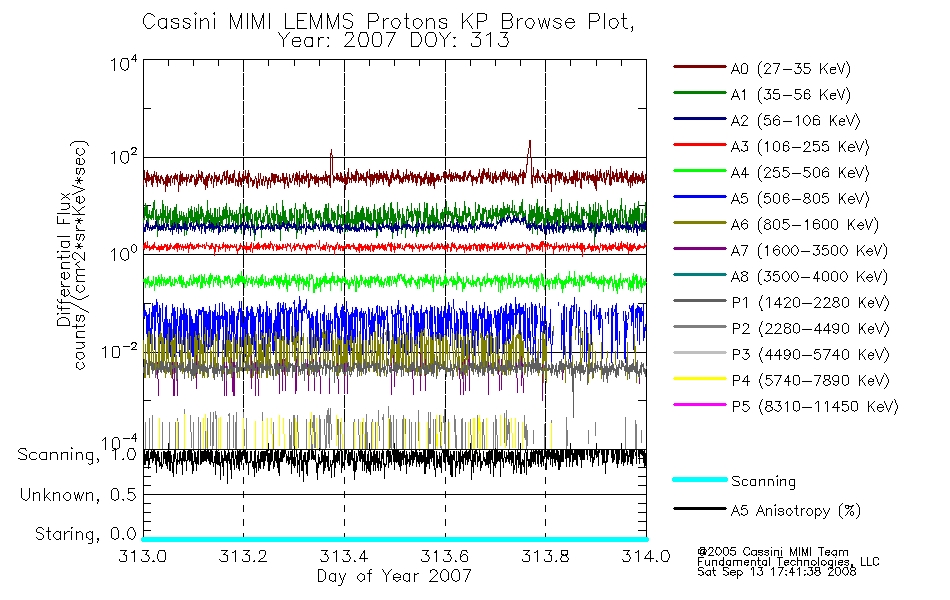This screenshot has width=950, height=600.
Task: Click the magenta P5 legend line
Action: tap(700, 405)
